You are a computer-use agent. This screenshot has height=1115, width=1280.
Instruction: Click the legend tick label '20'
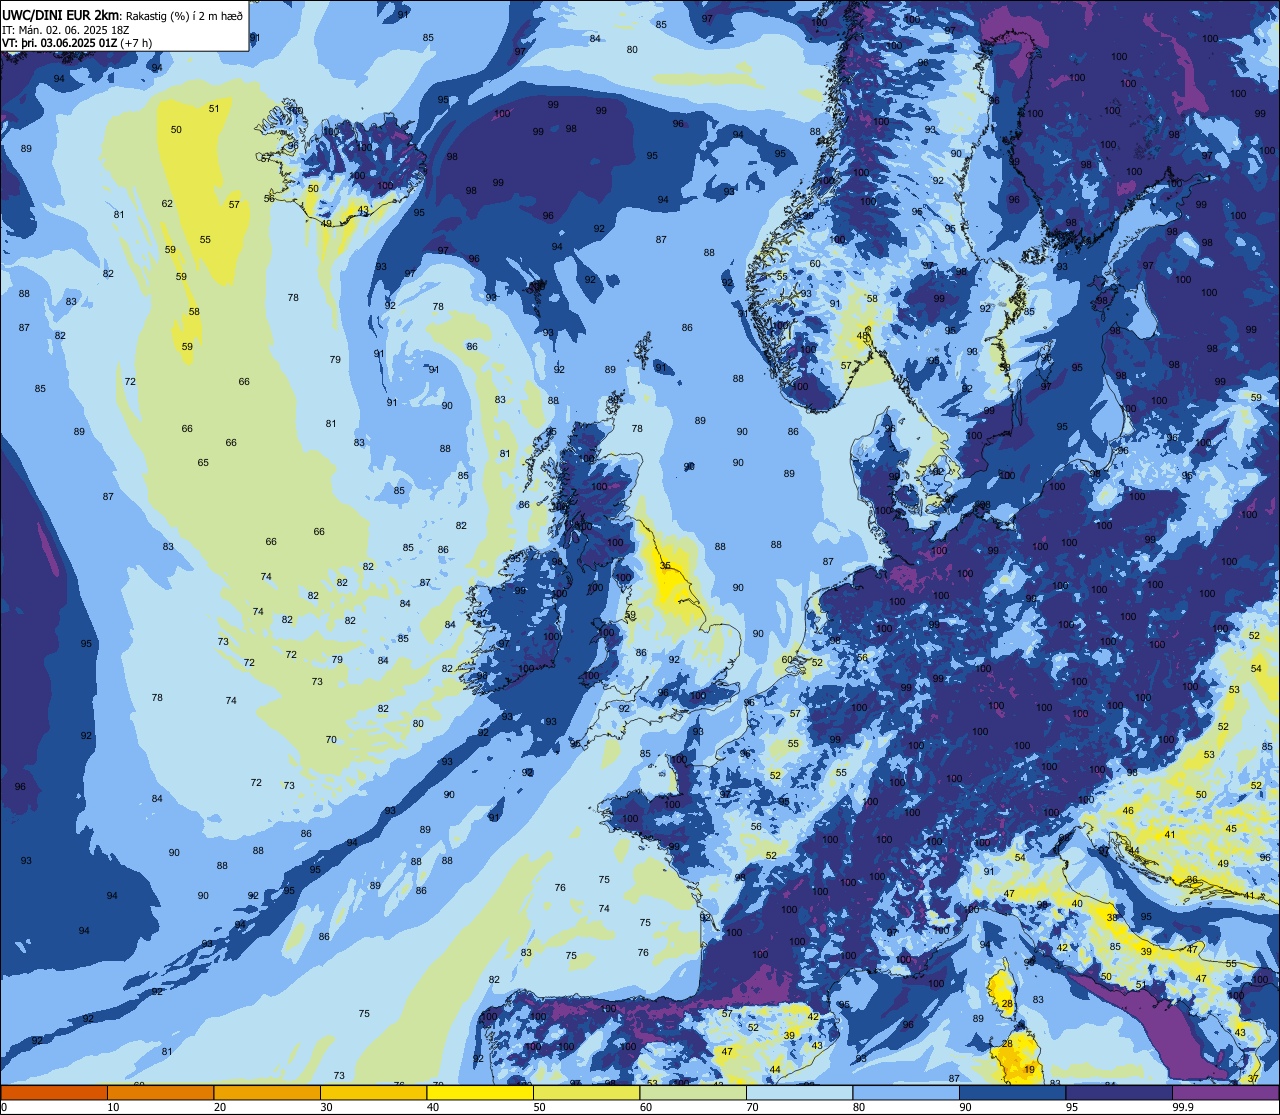point(220,1107)
